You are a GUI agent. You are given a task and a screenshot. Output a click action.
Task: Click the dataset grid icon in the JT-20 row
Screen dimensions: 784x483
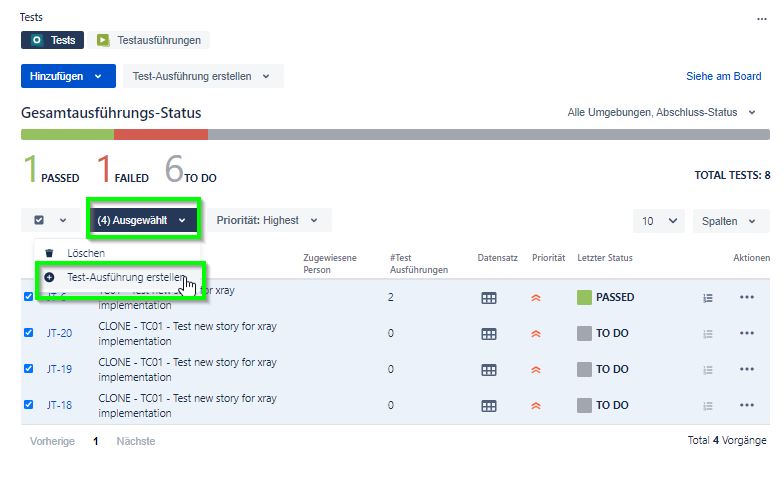click(x=488, y=334)
